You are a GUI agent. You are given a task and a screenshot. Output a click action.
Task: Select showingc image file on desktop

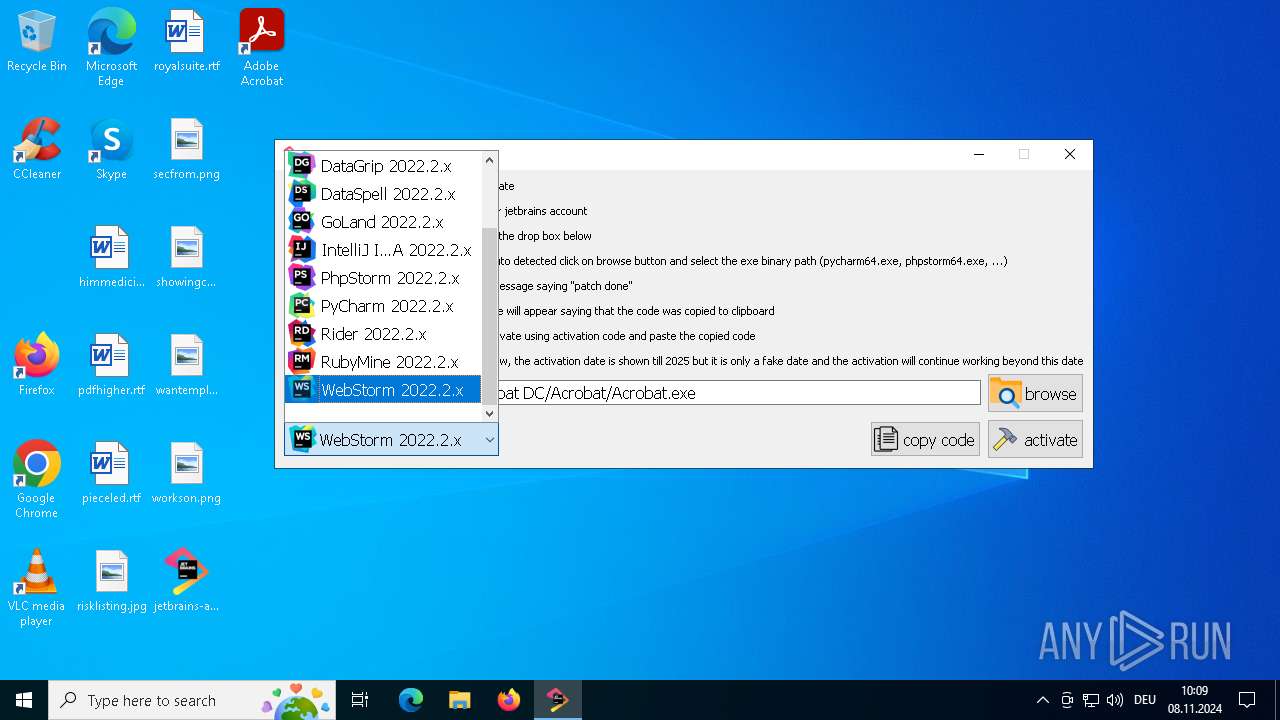pyautogui.click(x=187, y=258)
